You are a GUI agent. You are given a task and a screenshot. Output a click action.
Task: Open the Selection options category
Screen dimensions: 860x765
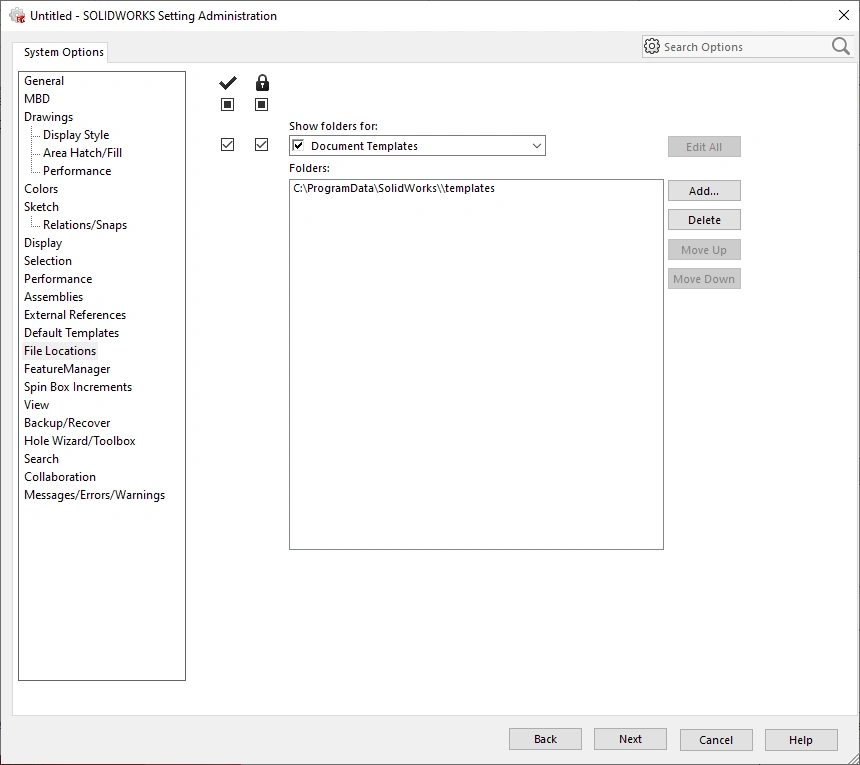(x=48, y=261)
